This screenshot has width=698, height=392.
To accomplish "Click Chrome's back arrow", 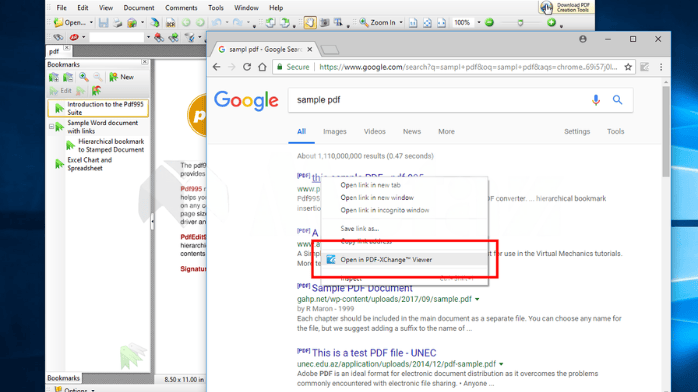I will (x=217, y=67).
